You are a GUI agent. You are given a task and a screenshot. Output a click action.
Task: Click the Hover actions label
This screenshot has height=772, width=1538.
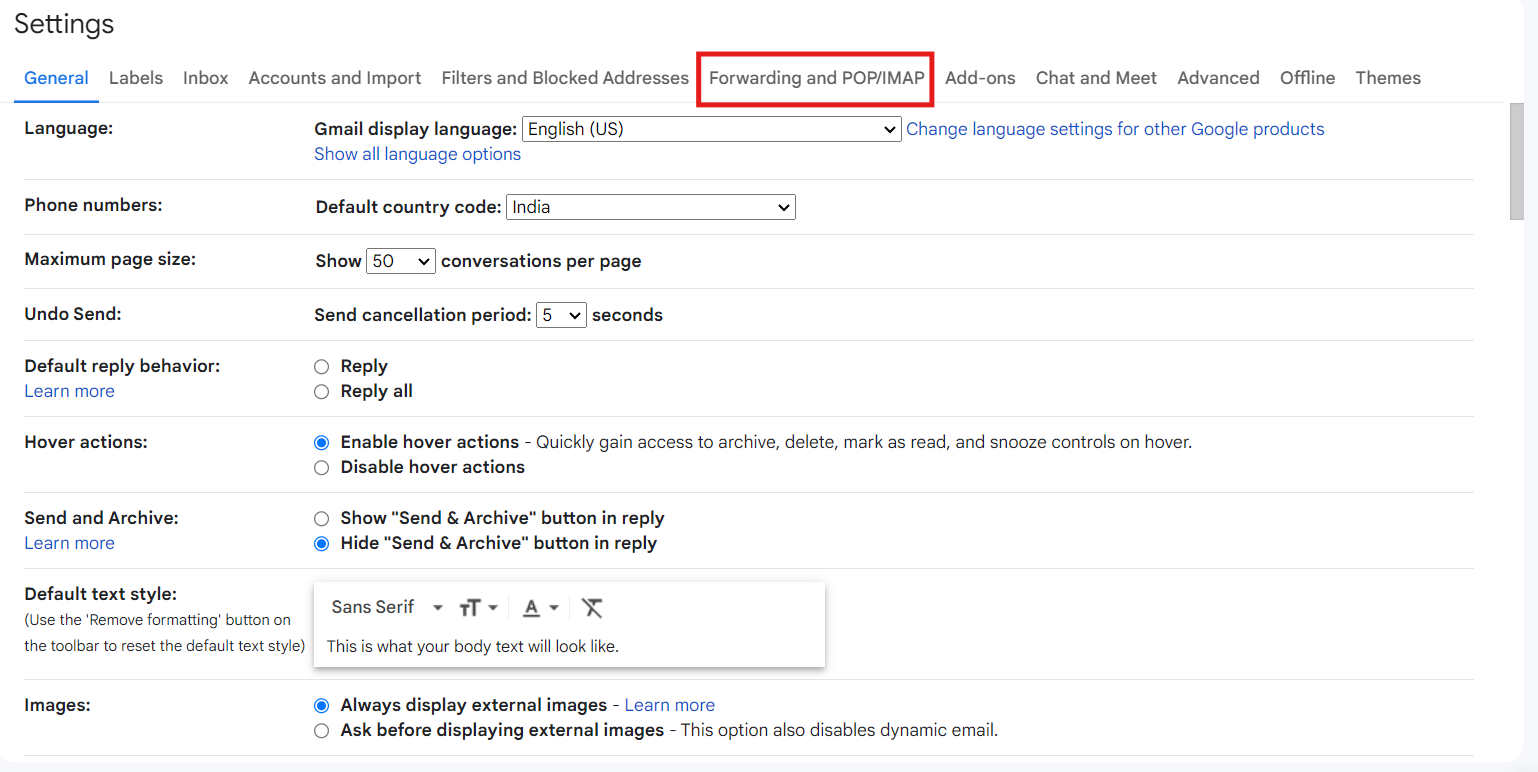[85, 441]
